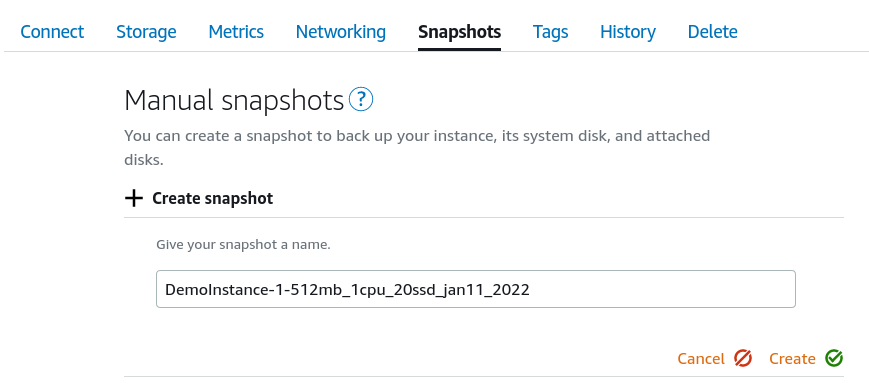
Task: Click the snapshot backup description paragraph
Action: point(417,148)
